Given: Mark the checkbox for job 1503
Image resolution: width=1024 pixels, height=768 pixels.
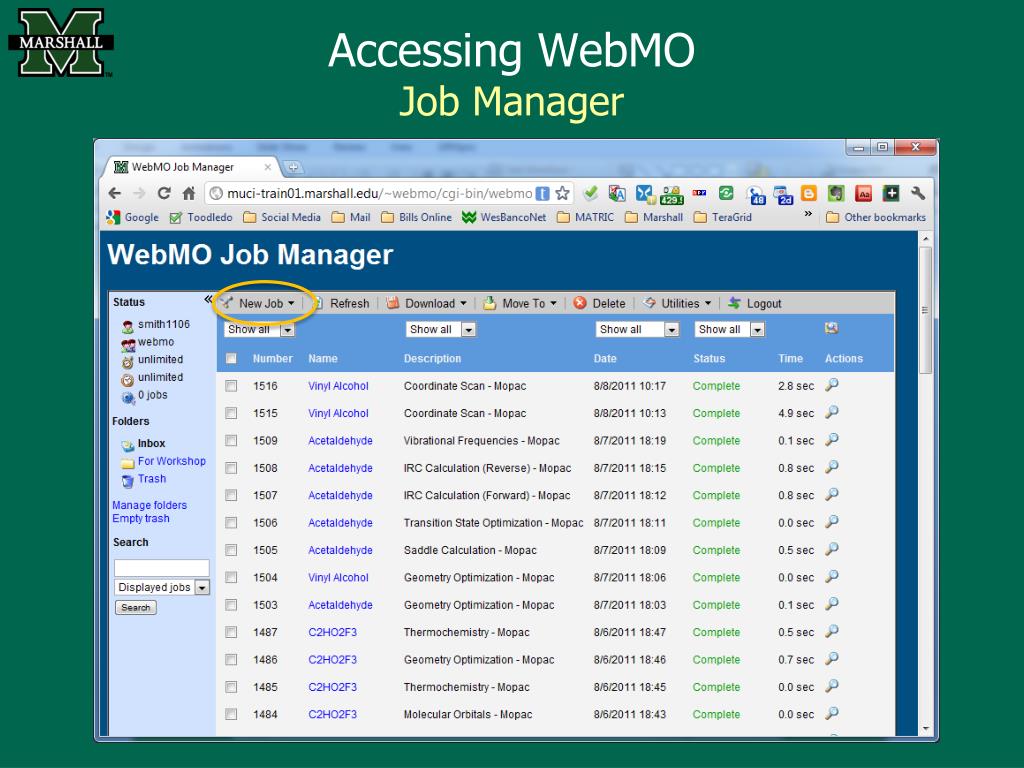Looking at the screenshot, I should pyautogui.click(x=231, y=605).
